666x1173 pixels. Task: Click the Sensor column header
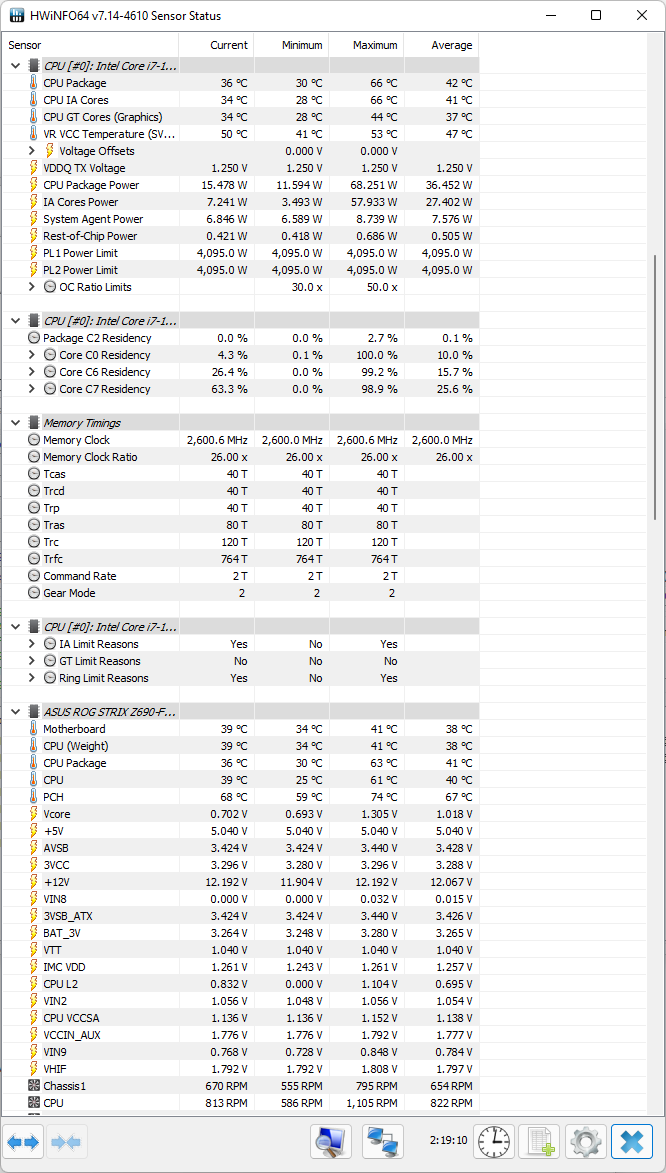tap(91, 45)
